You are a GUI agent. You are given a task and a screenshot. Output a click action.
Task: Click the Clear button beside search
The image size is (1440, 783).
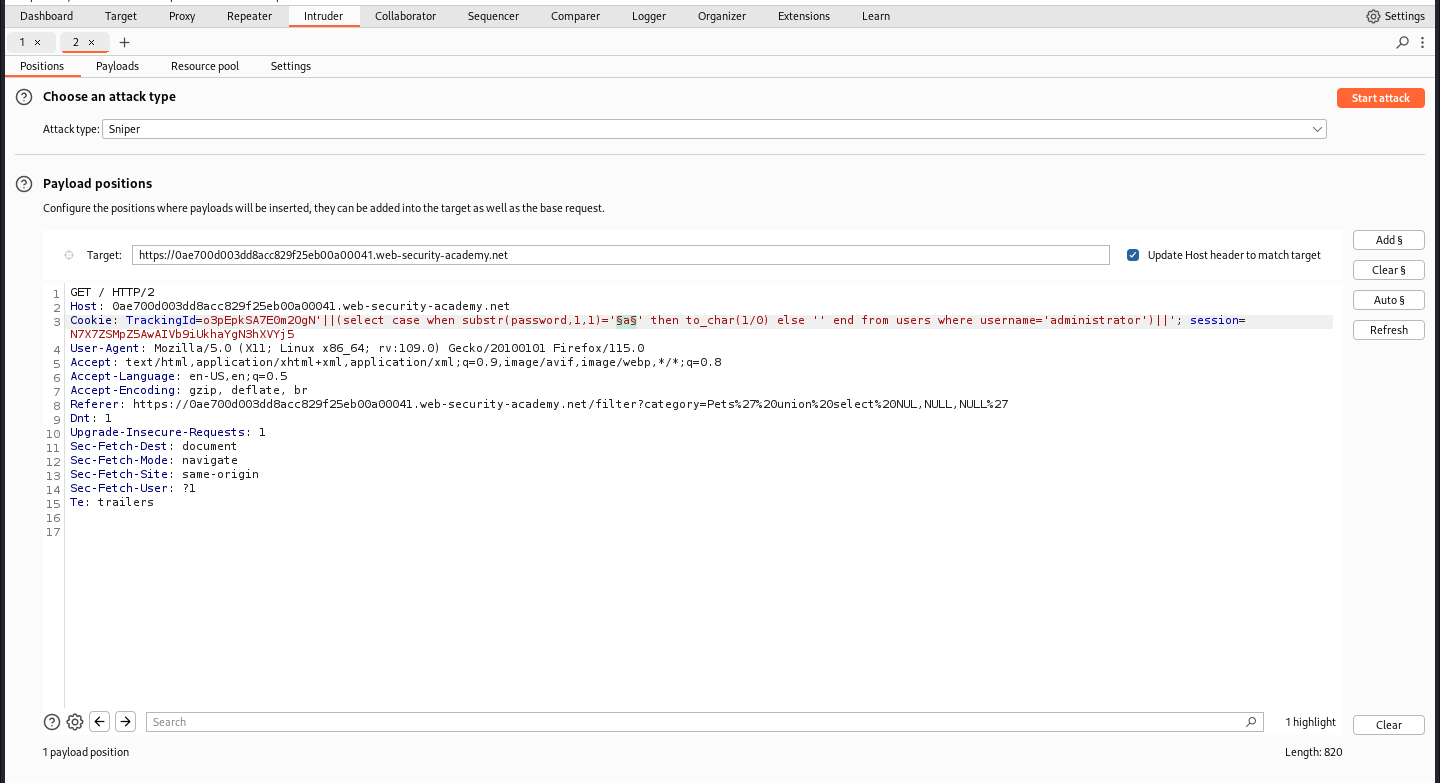[x=1389, y=725]
